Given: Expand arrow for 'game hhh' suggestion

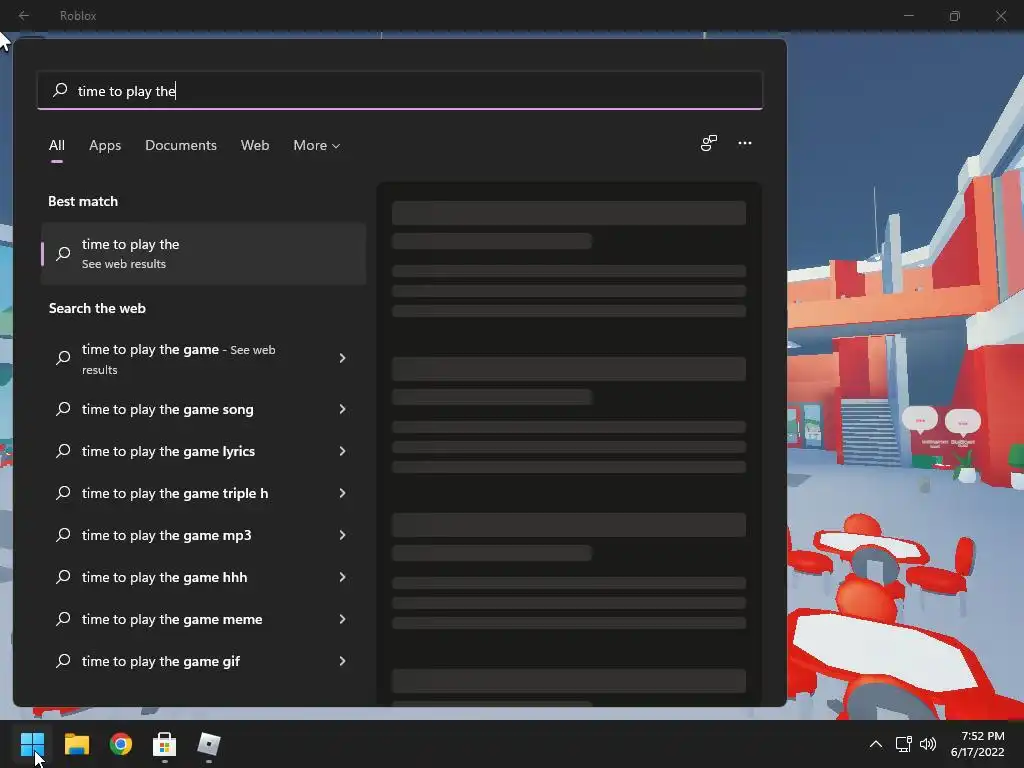Looking at the screenshot, I should (x=342, y=577).
